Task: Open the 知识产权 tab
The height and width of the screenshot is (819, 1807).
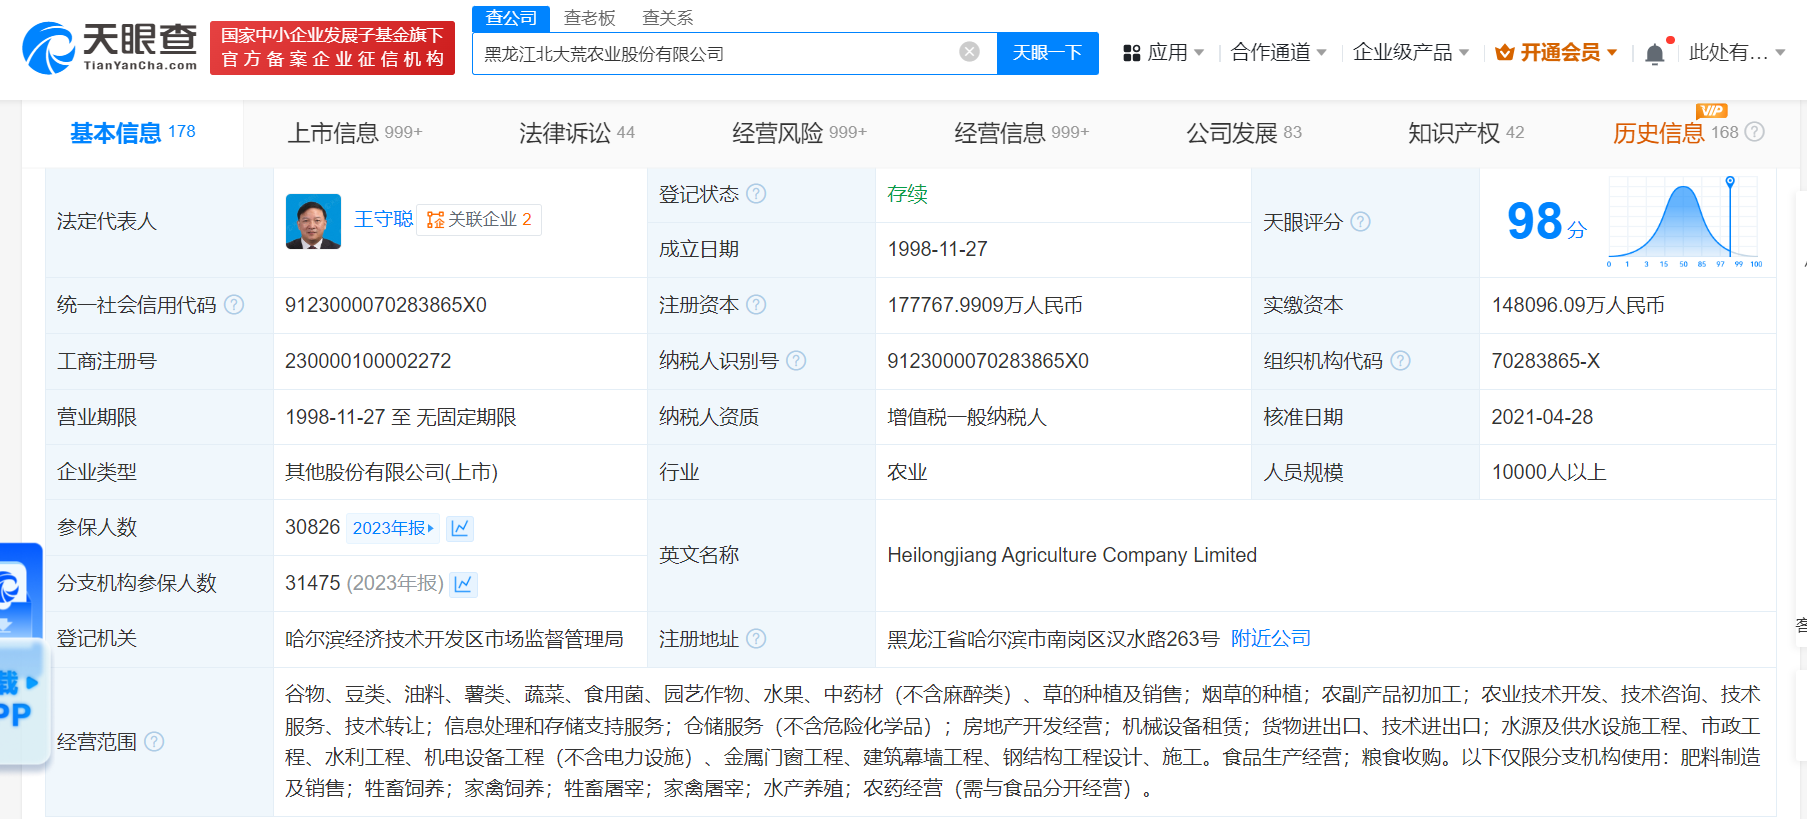Action: [1466, 132]
